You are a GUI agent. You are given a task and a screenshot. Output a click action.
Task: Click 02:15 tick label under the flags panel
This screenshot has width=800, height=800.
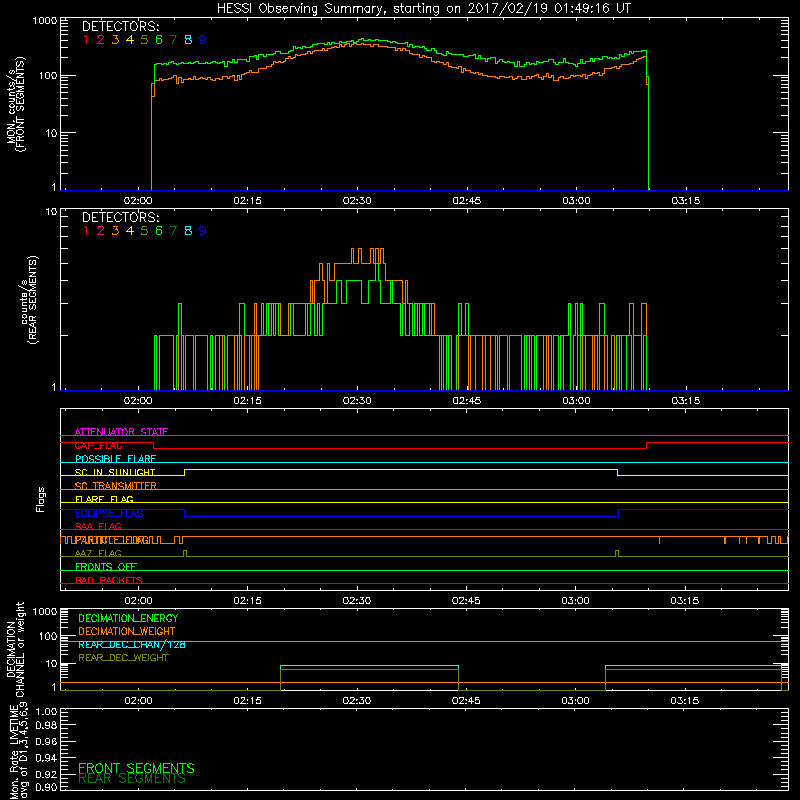coord(247,601)
